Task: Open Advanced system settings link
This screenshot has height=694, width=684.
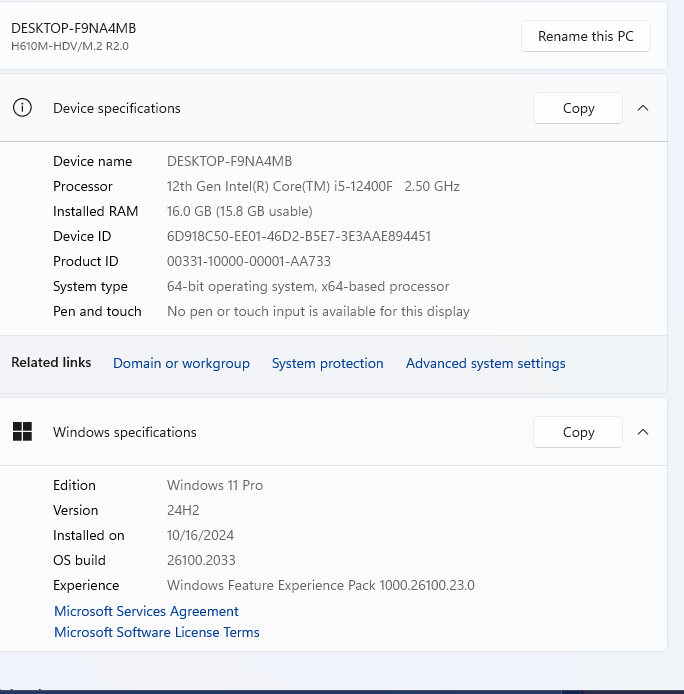Action: [x=486, y=363]
